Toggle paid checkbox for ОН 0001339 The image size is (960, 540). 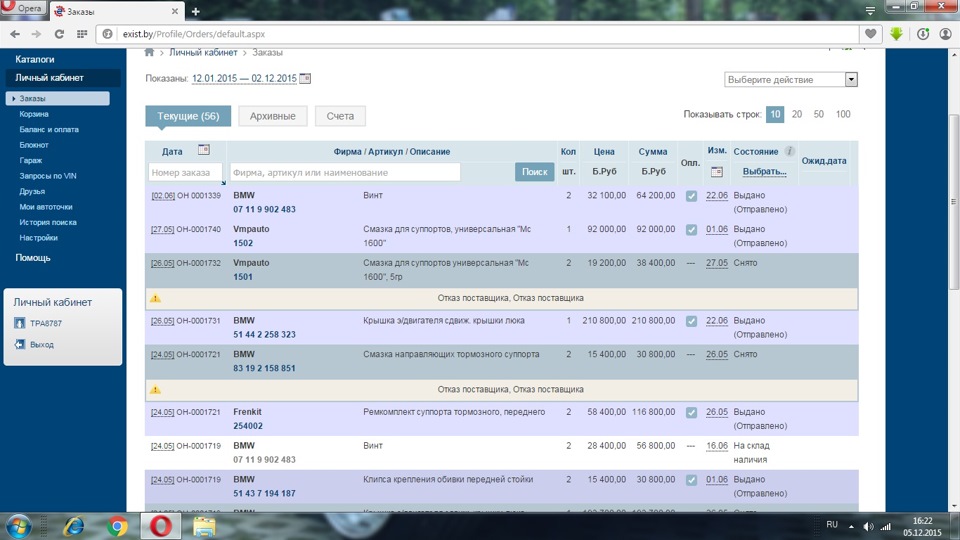[x=691, y=196]
